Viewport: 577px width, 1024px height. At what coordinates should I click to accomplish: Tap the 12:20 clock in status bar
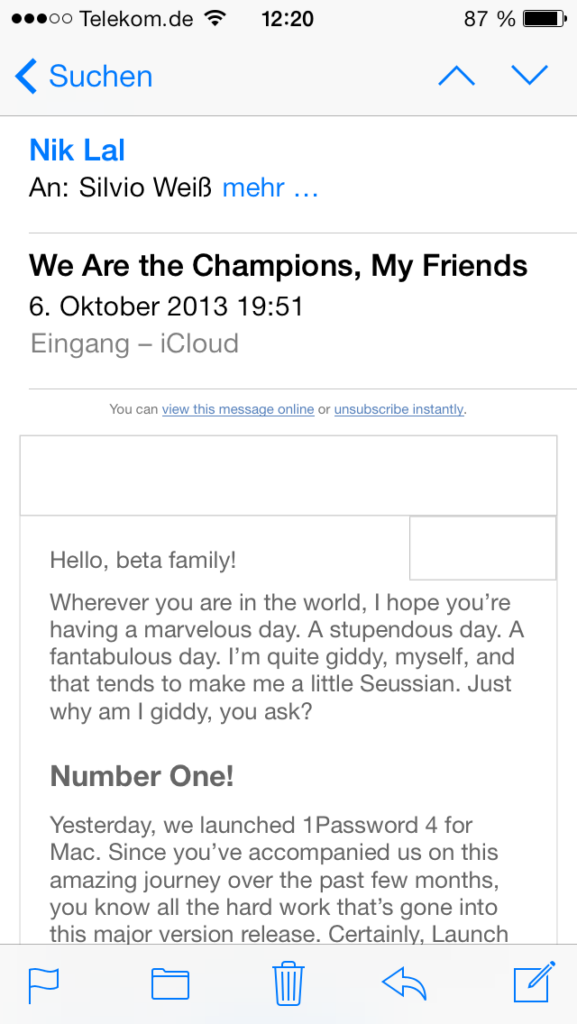pos(287,19)
